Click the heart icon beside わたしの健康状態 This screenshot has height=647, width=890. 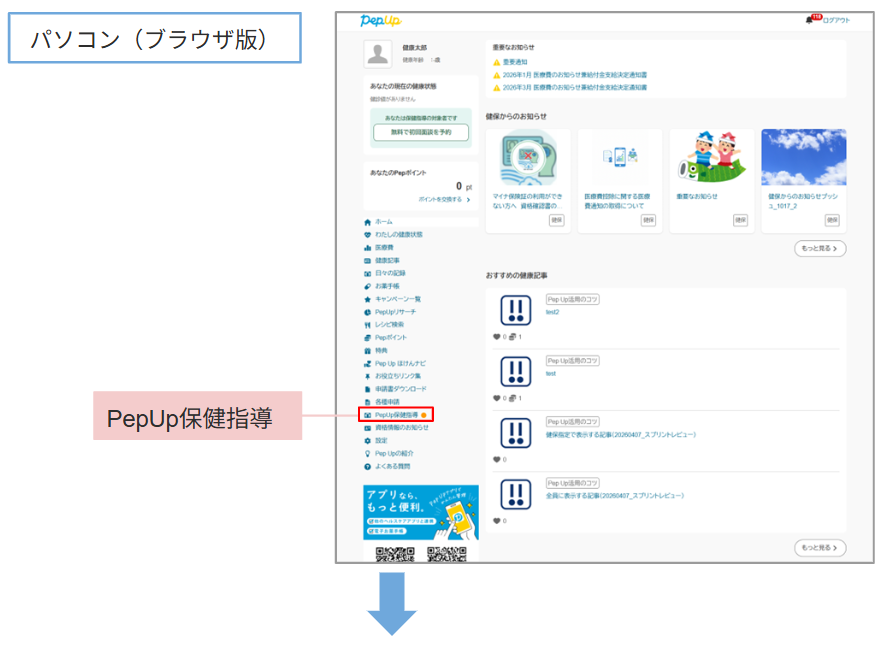(367, 234)
